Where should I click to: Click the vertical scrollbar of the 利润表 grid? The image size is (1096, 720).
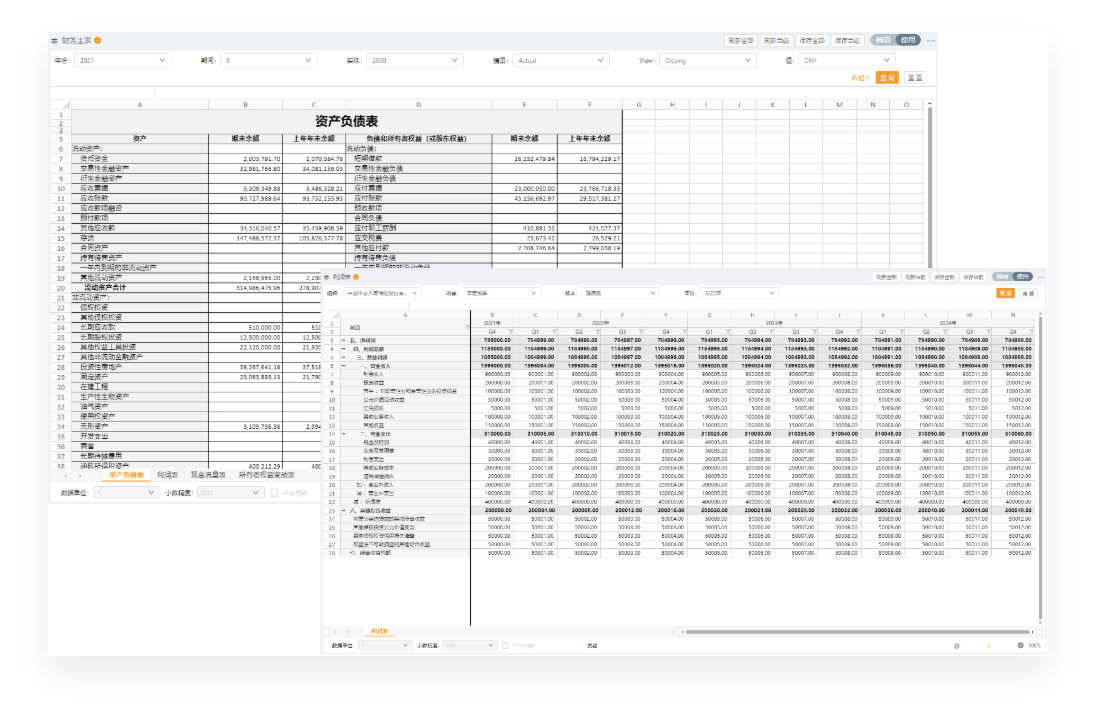tap(1040, 468)
